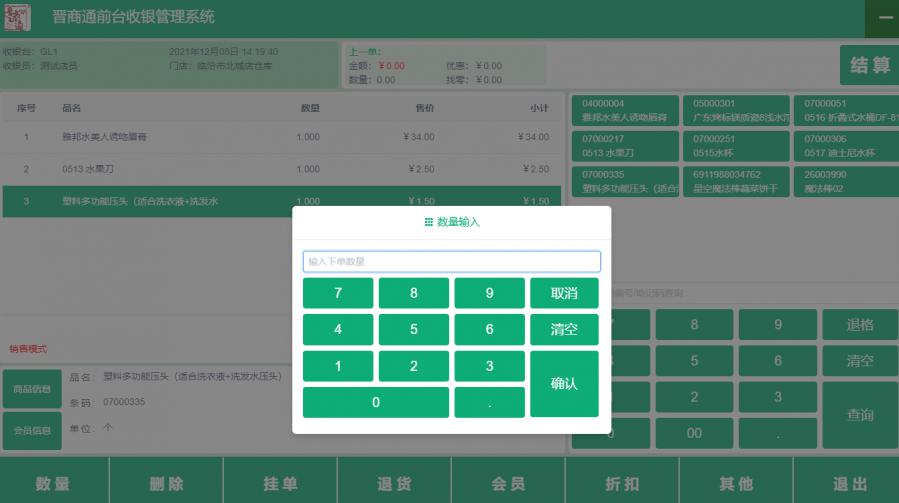Image resolution: width=899 pixels, height=503 pixels.
Task: Click the 结算 checkout button
Action: coord(869,66)
